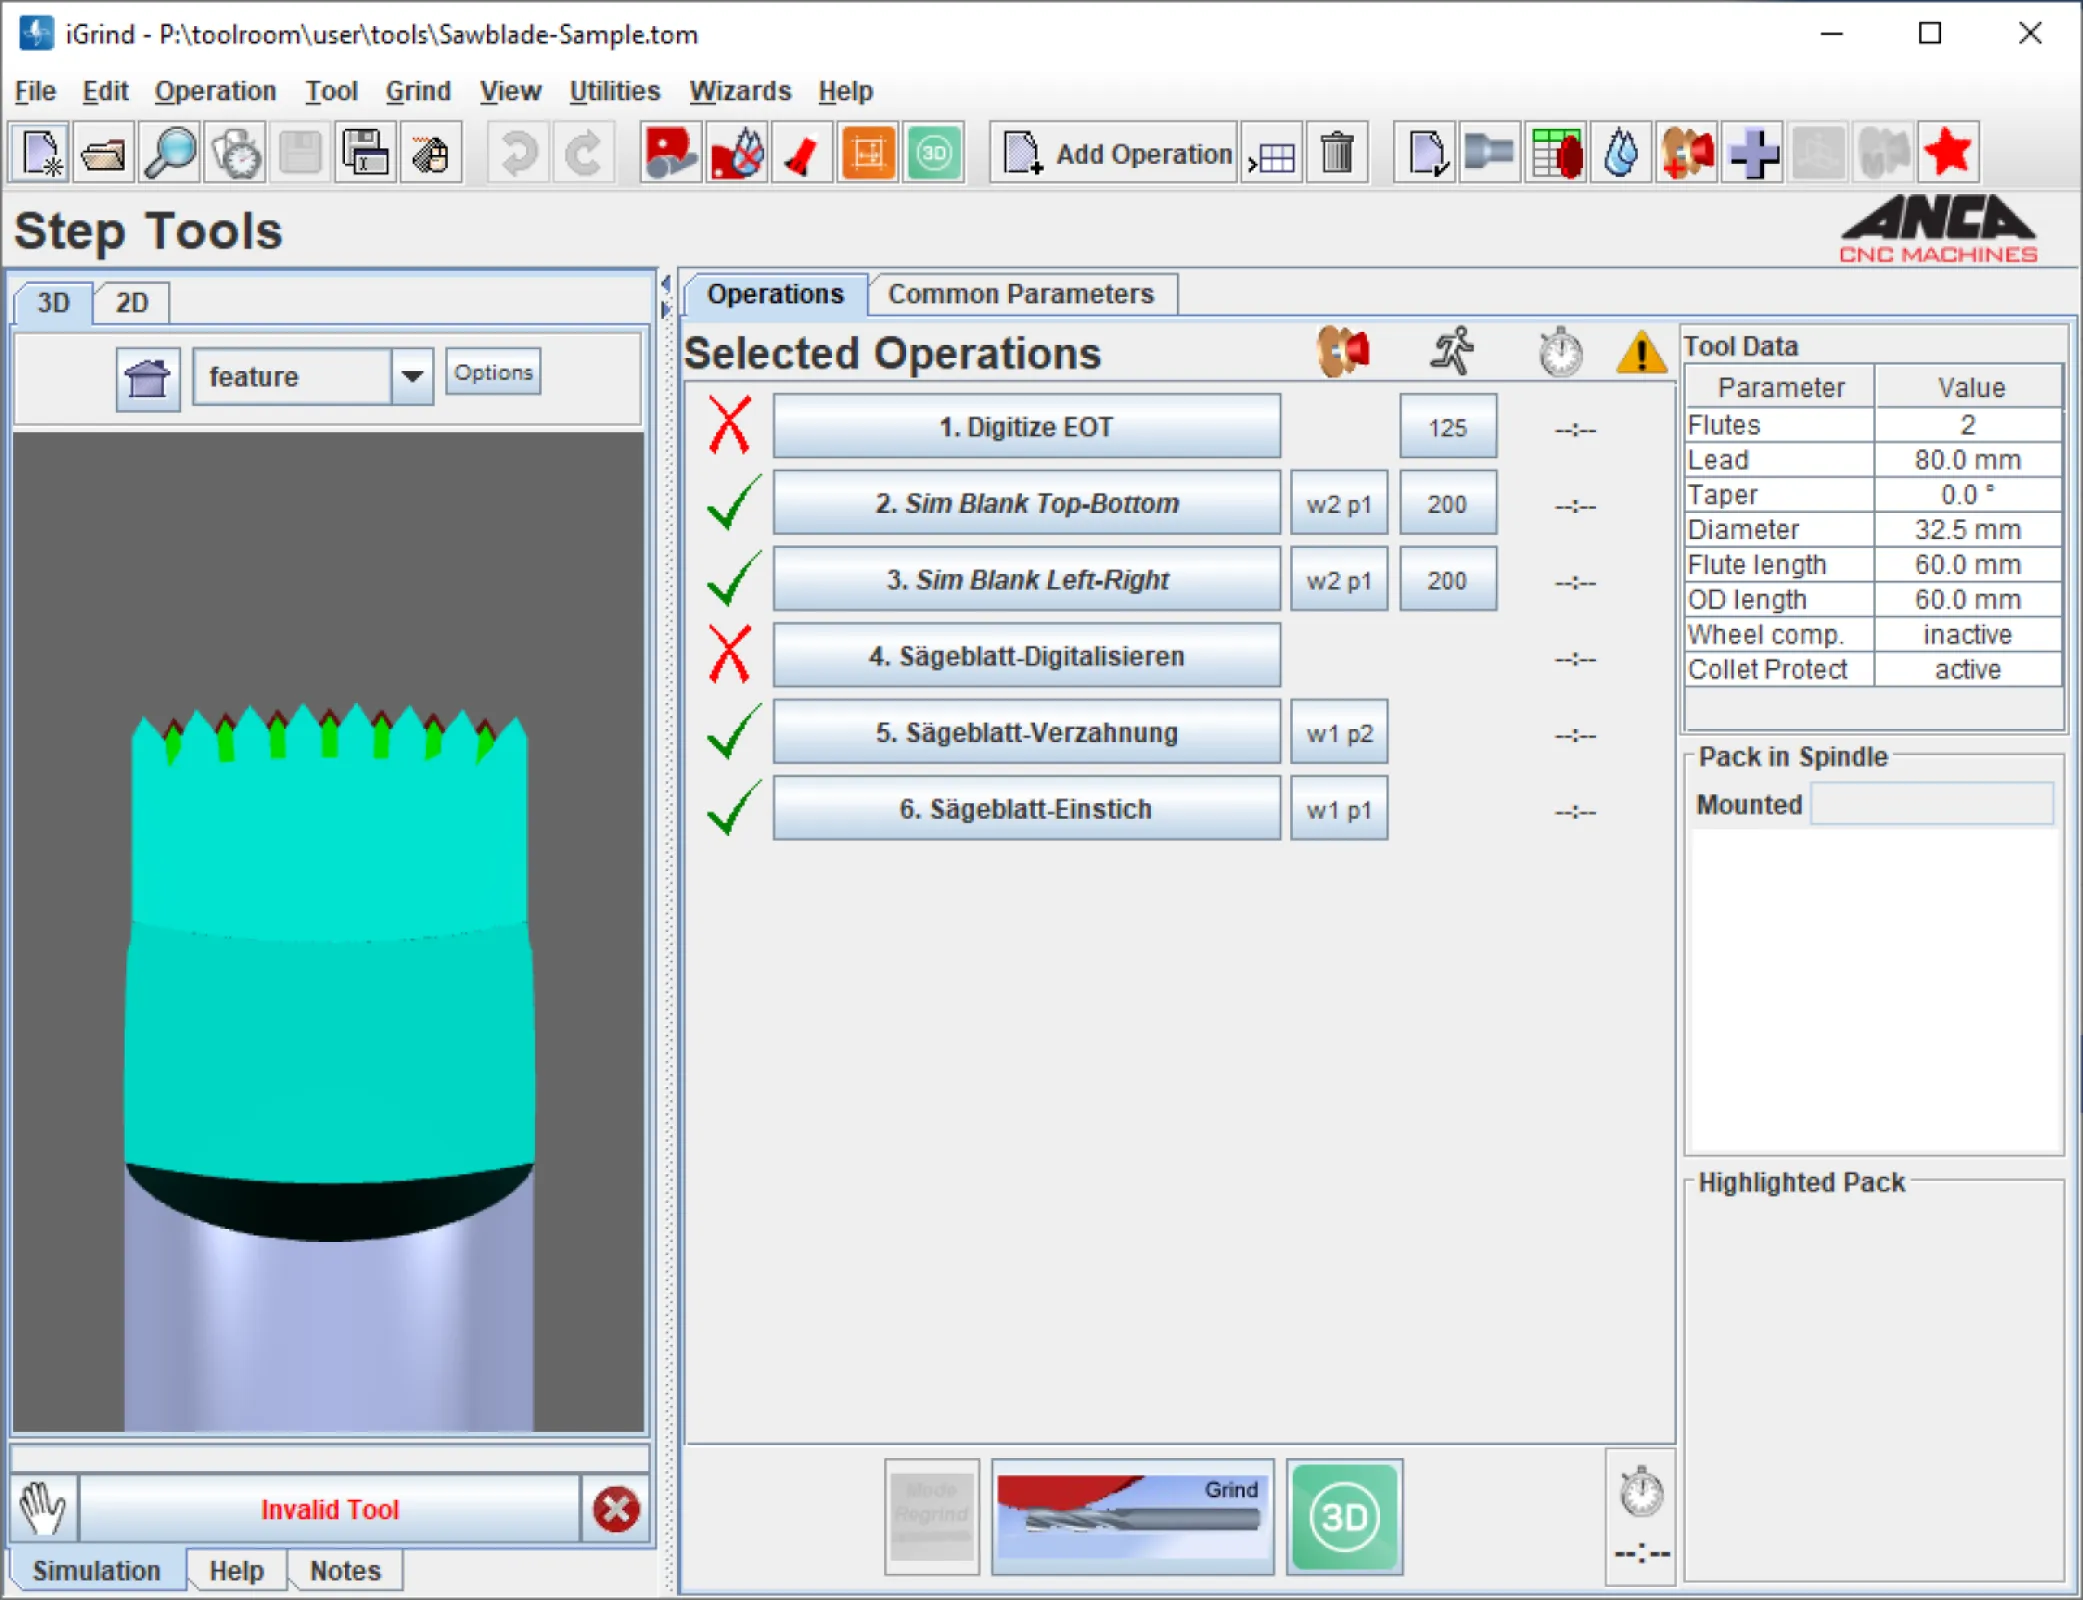Click the Grind mode button

click(1132, 1516)
